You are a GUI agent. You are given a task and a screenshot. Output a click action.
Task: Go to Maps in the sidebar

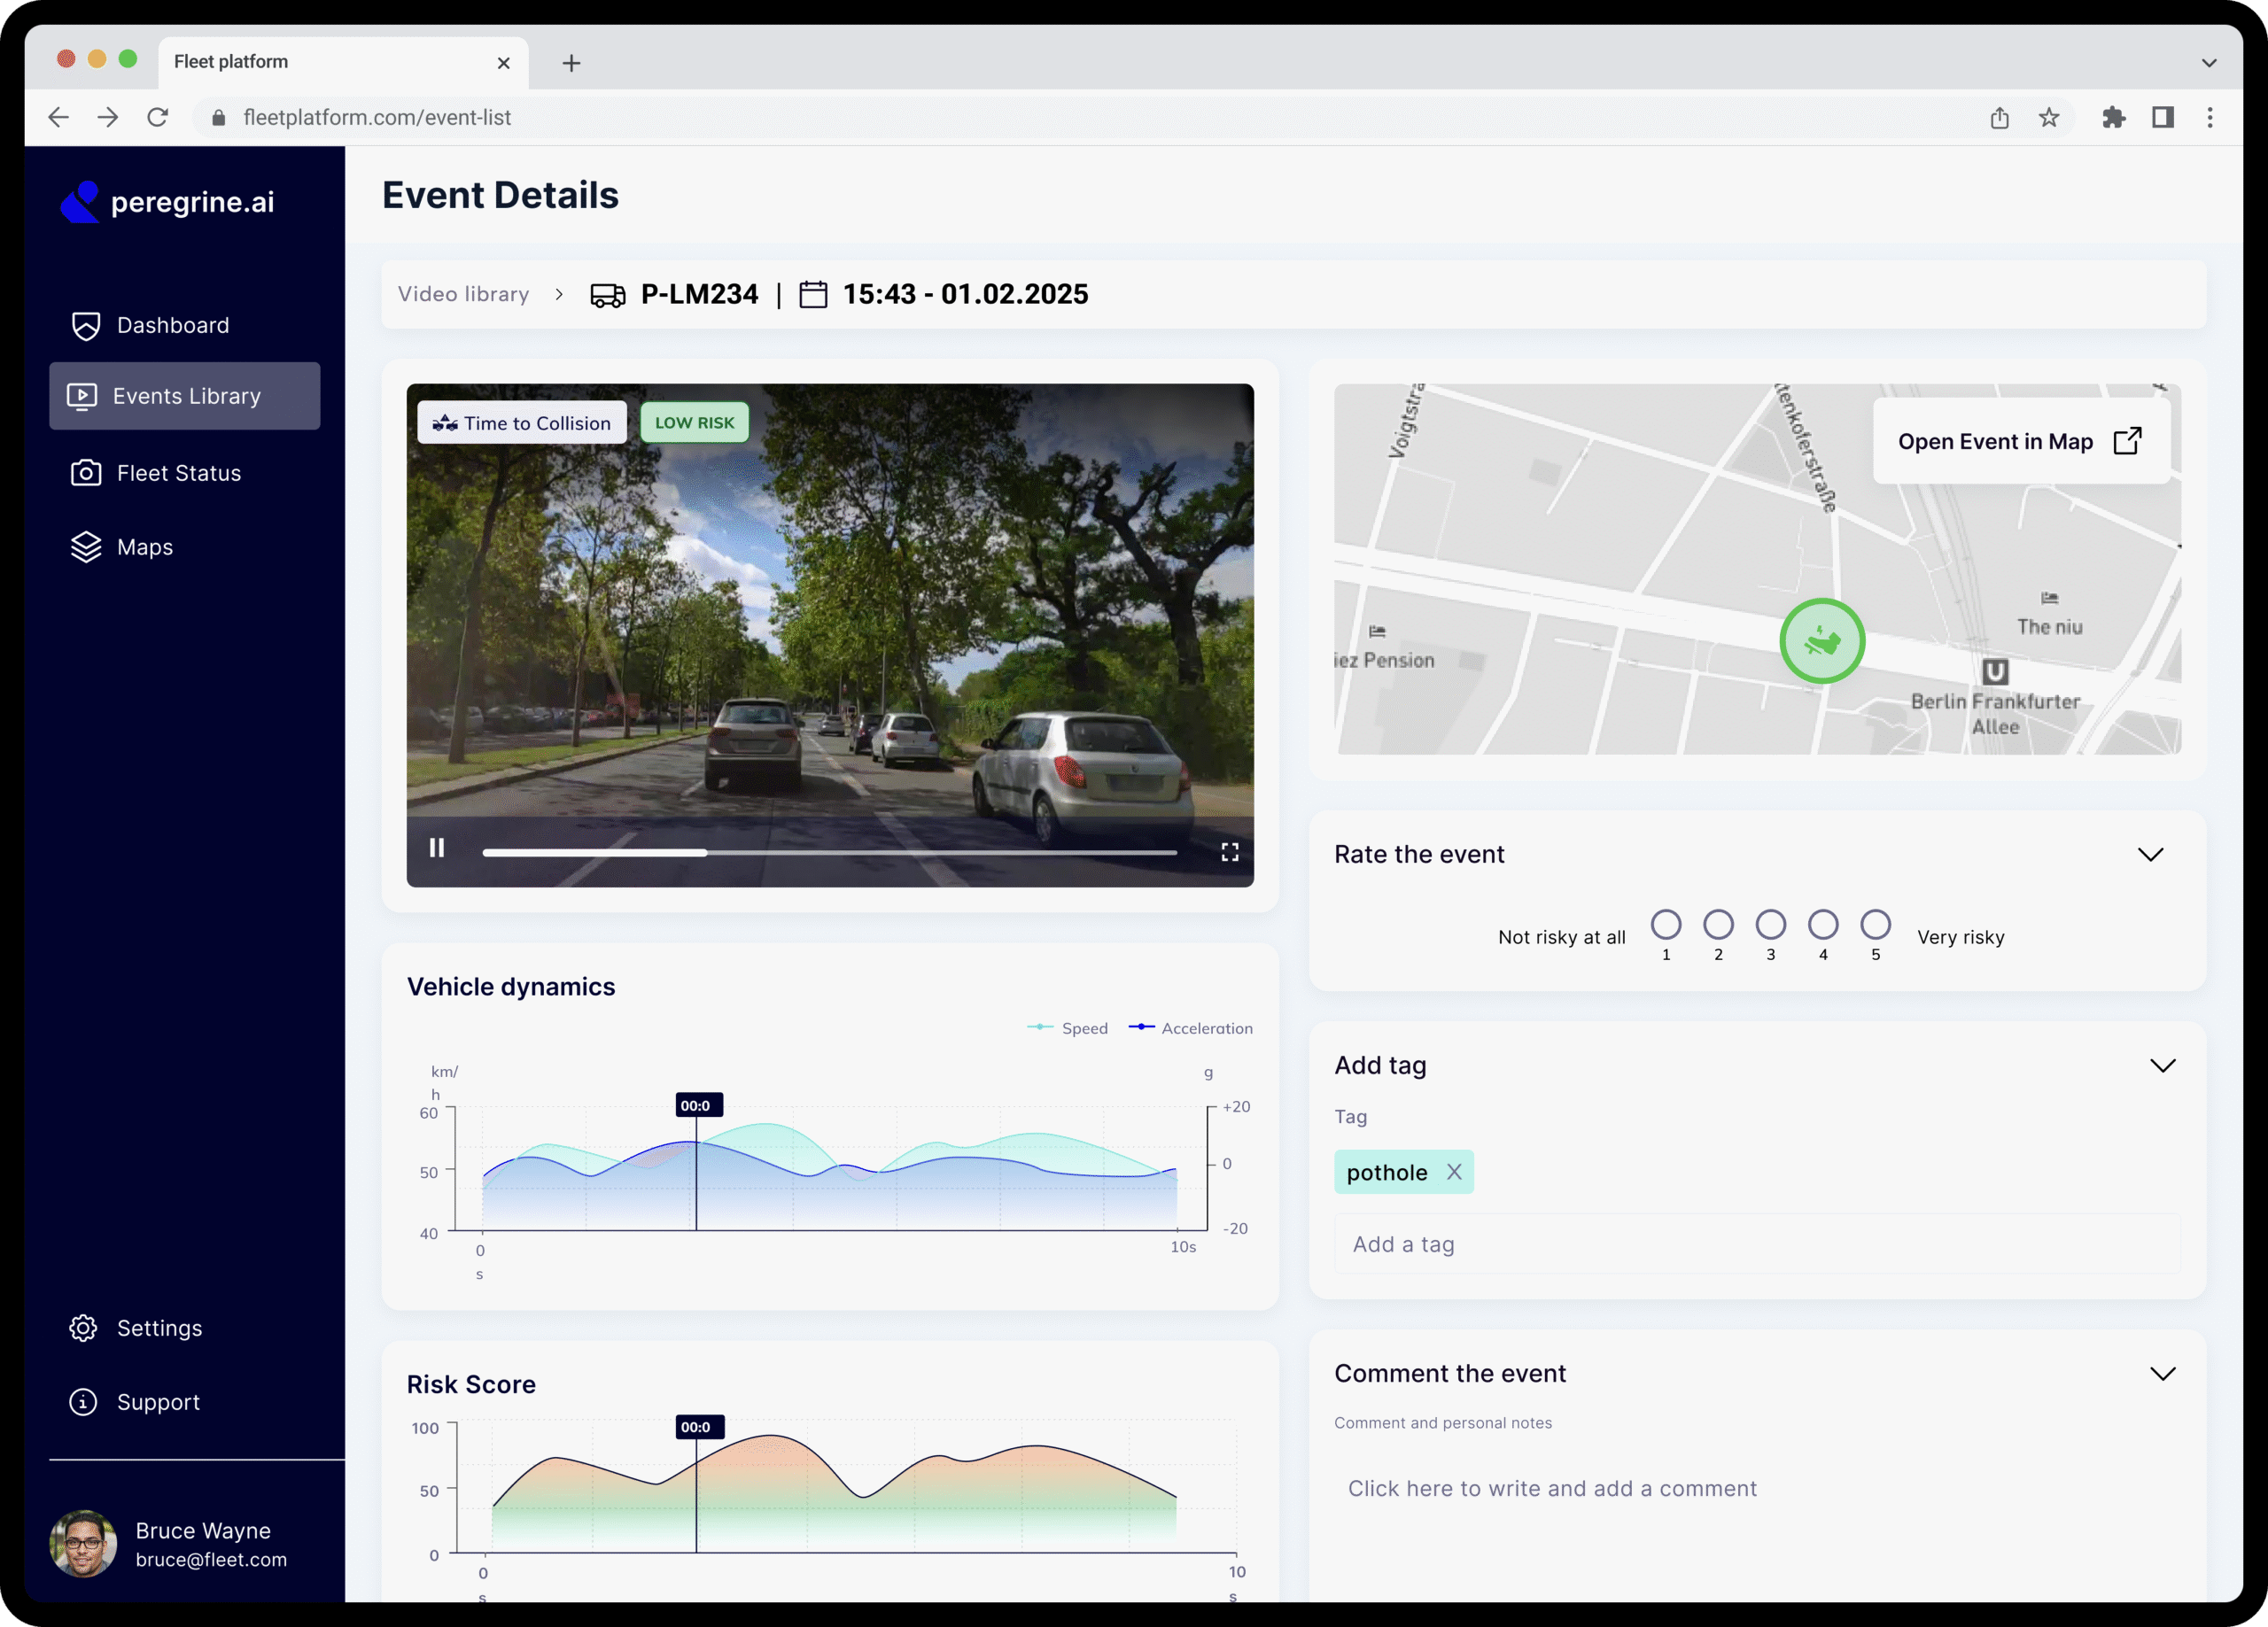(144, 547)
